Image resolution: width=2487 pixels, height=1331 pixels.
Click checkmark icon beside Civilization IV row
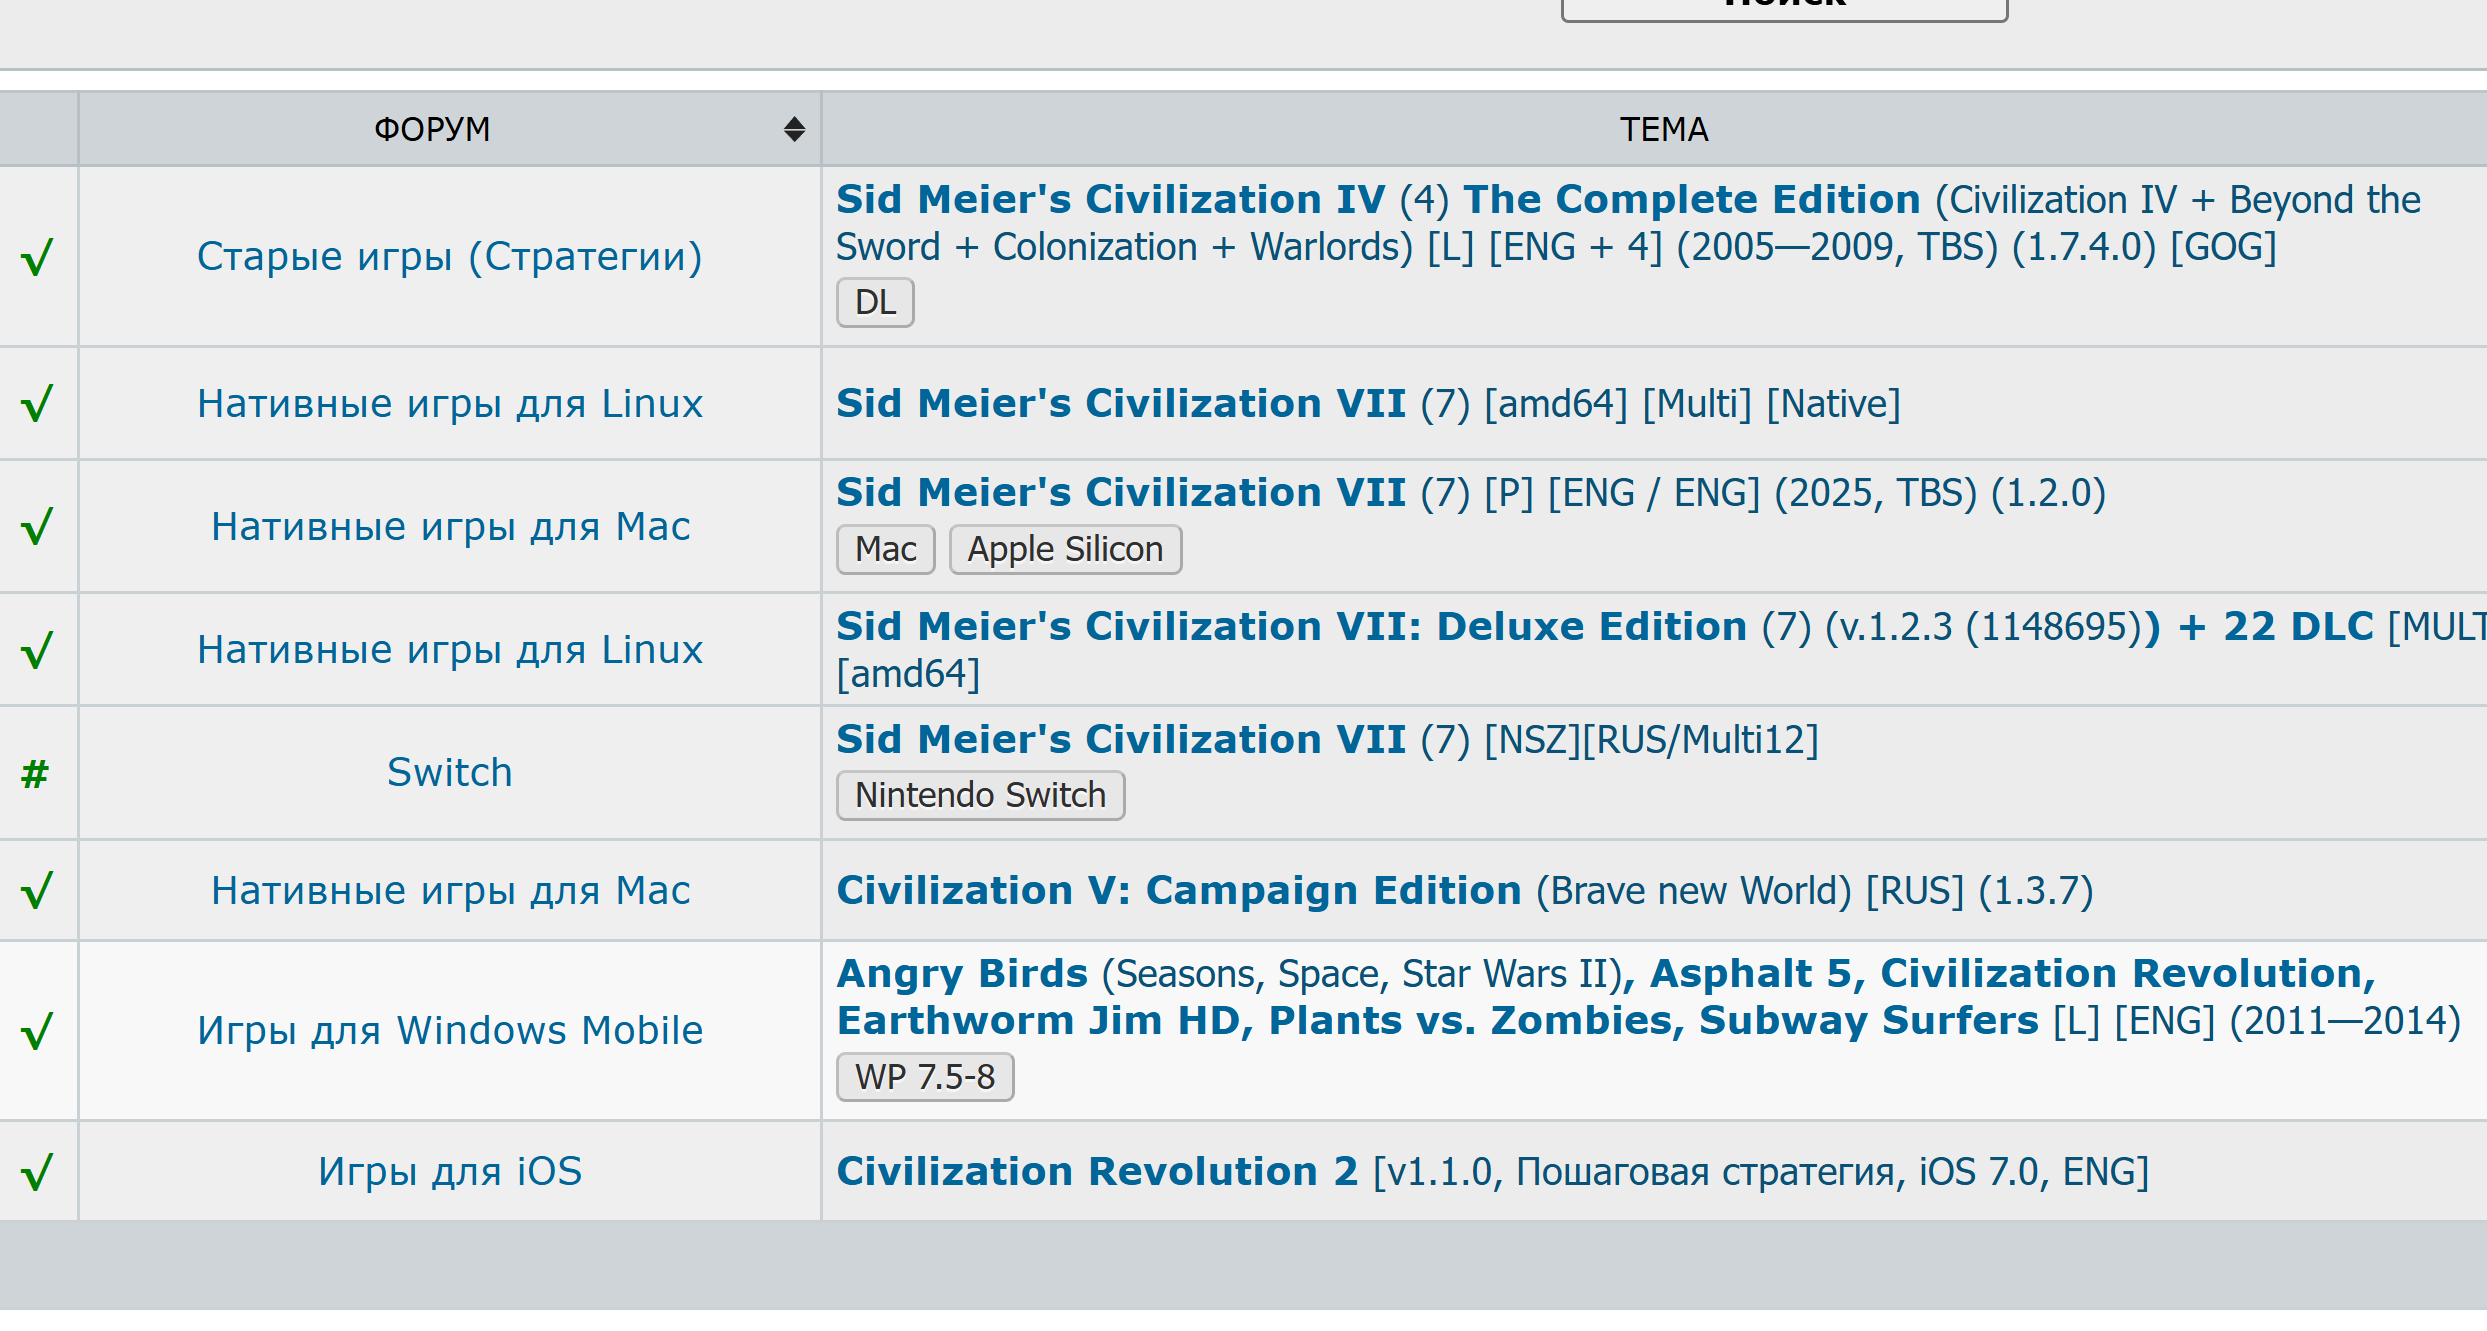pos(37,258)
